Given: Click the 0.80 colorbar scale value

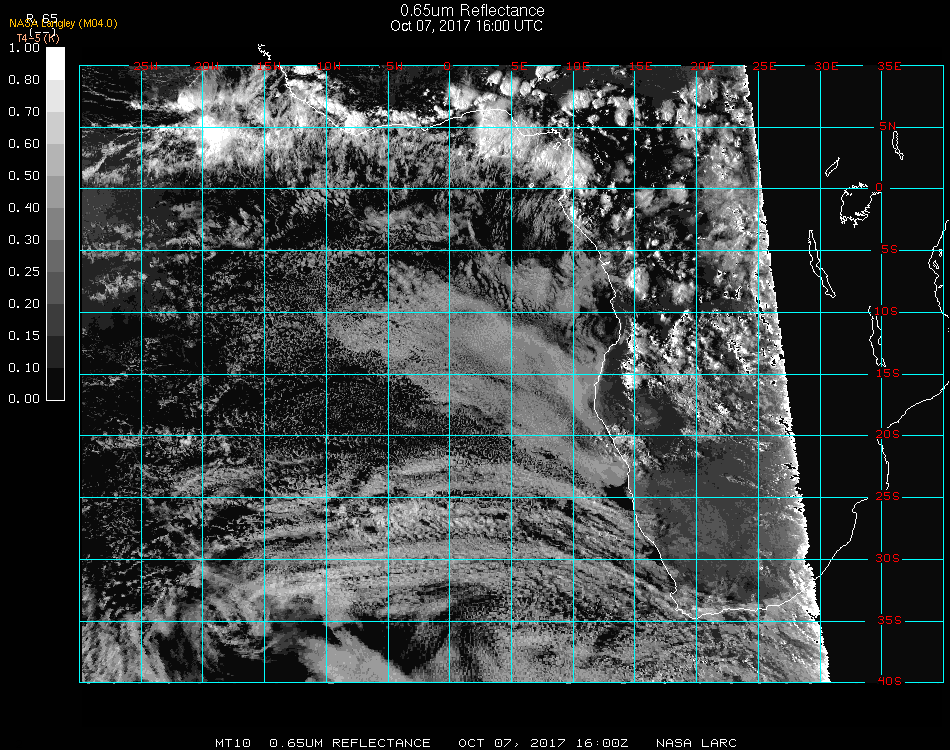Looking at the screenshot, I should pos(24,79).
